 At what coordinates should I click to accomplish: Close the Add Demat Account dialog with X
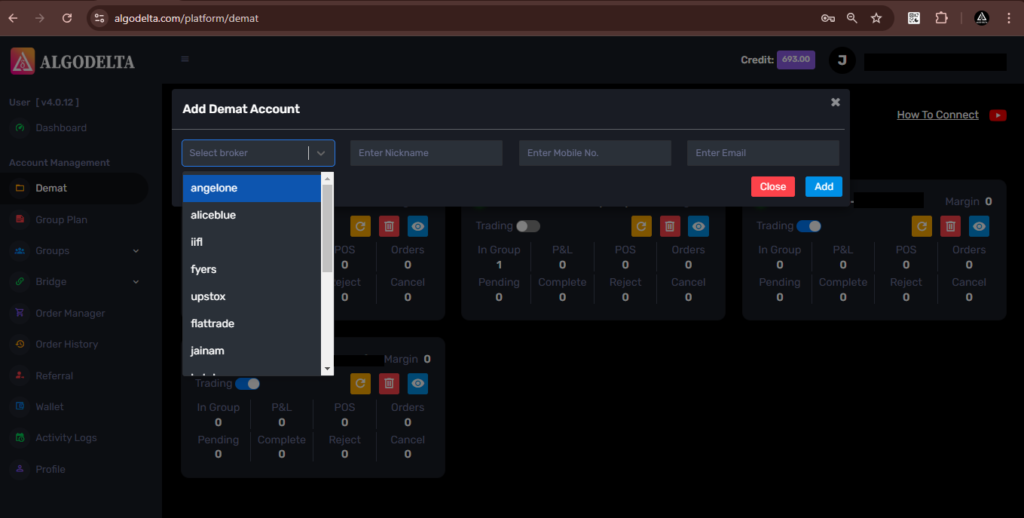coord(835,103)
